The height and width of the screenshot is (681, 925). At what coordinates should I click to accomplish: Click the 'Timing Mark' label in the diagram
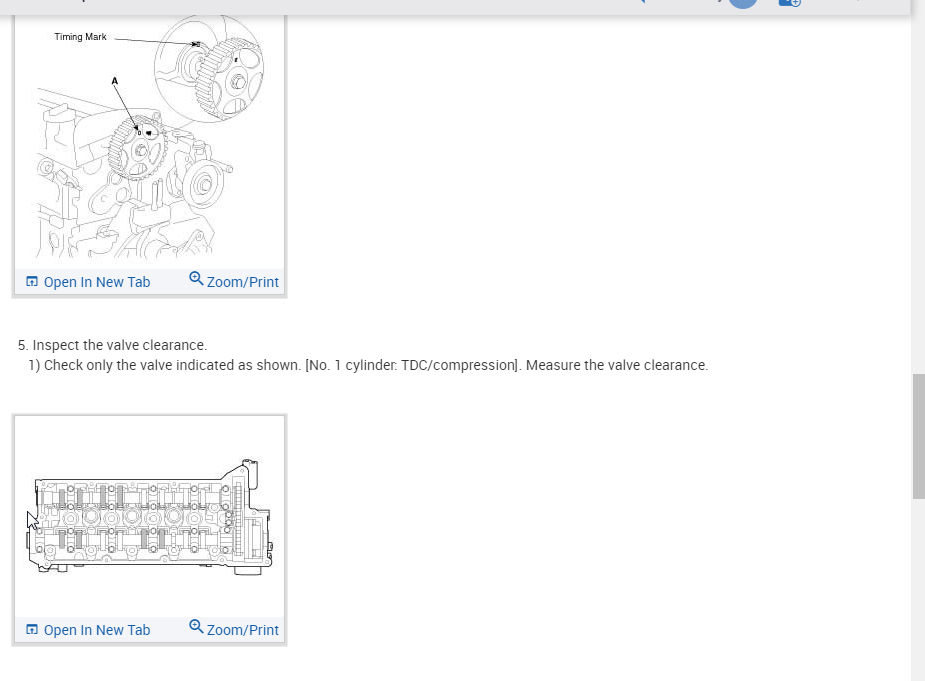(x=81, y=37)
